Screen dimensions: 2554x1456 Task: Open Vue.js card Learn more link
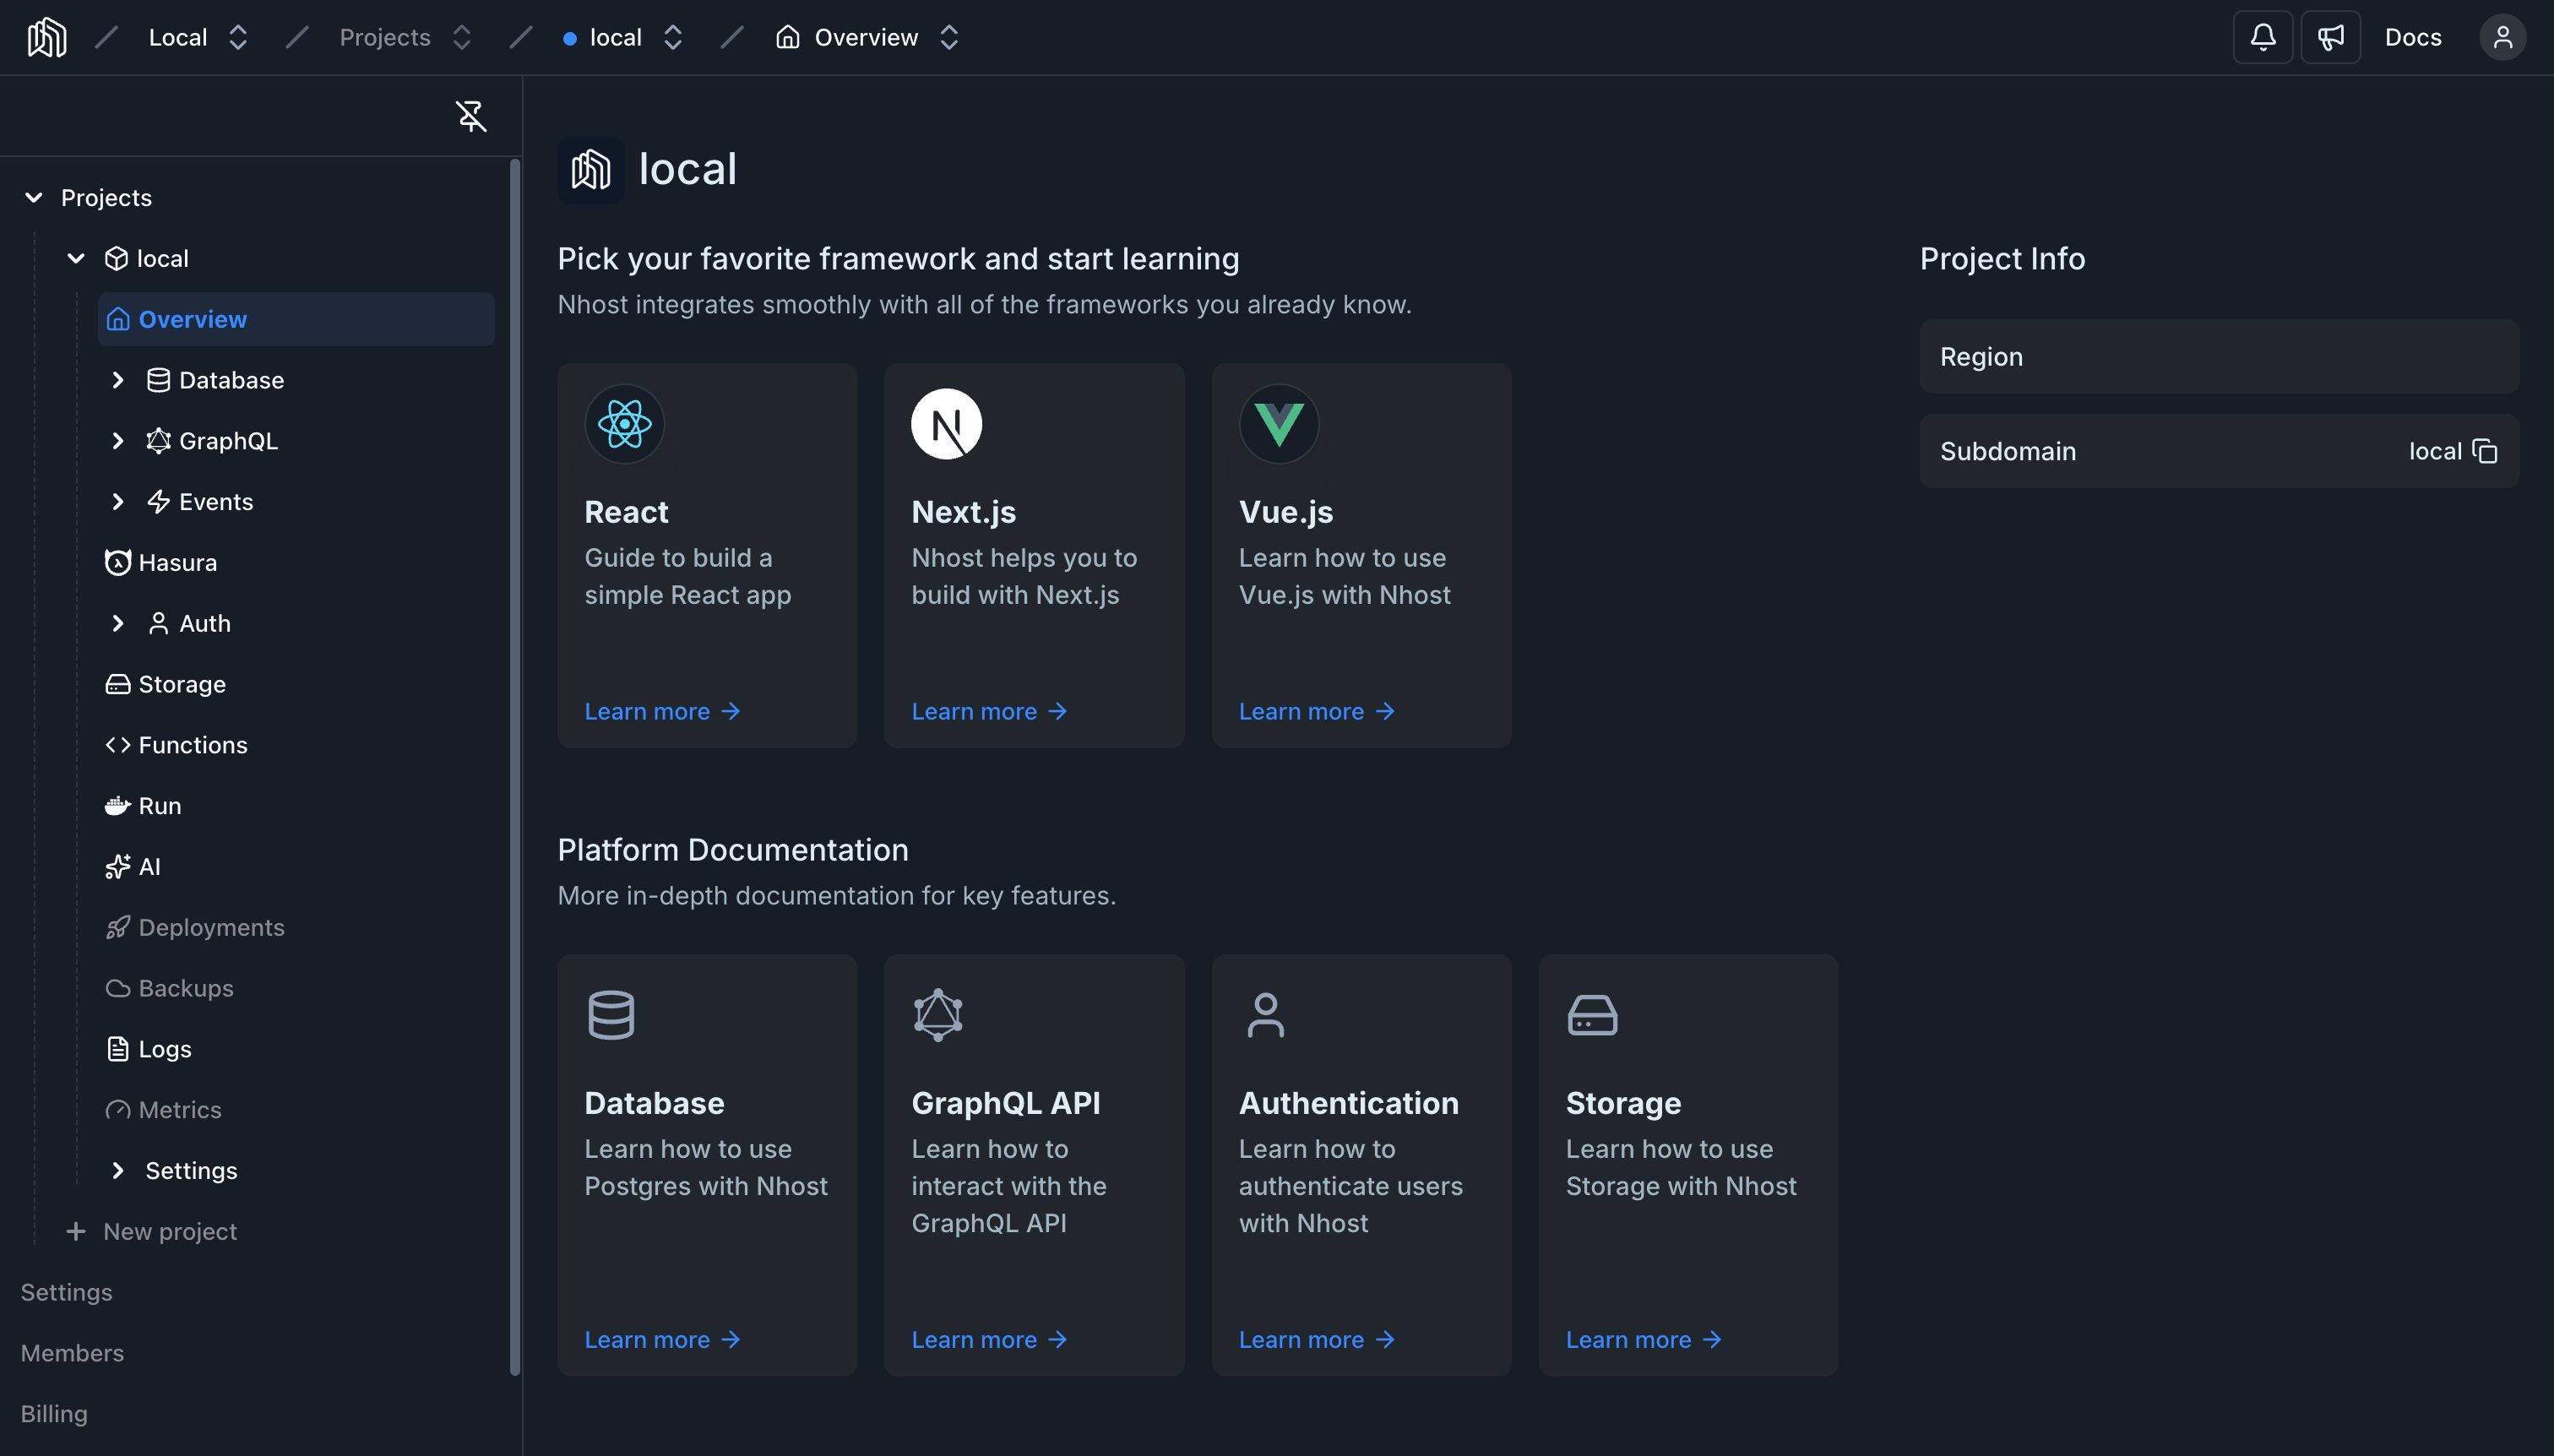click(1316, 712)
